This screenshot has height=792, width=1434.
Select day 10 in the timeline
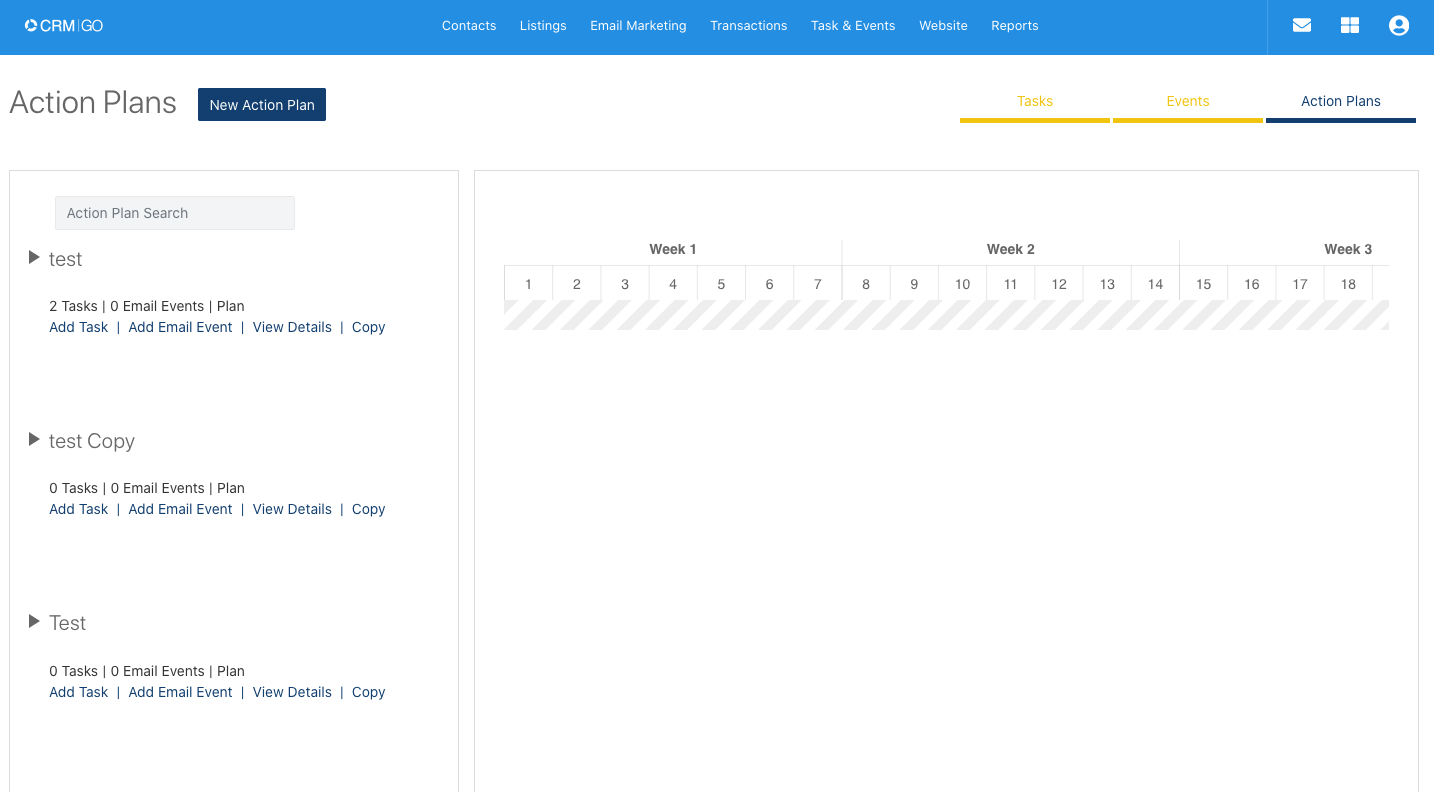coord(962,284)
